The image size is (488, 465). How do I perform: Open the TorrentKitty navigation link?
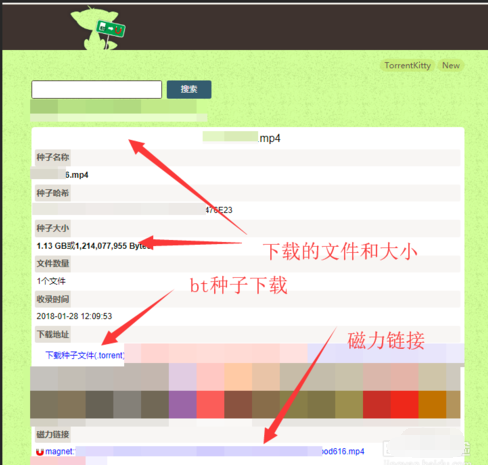[x=407, y=65]
